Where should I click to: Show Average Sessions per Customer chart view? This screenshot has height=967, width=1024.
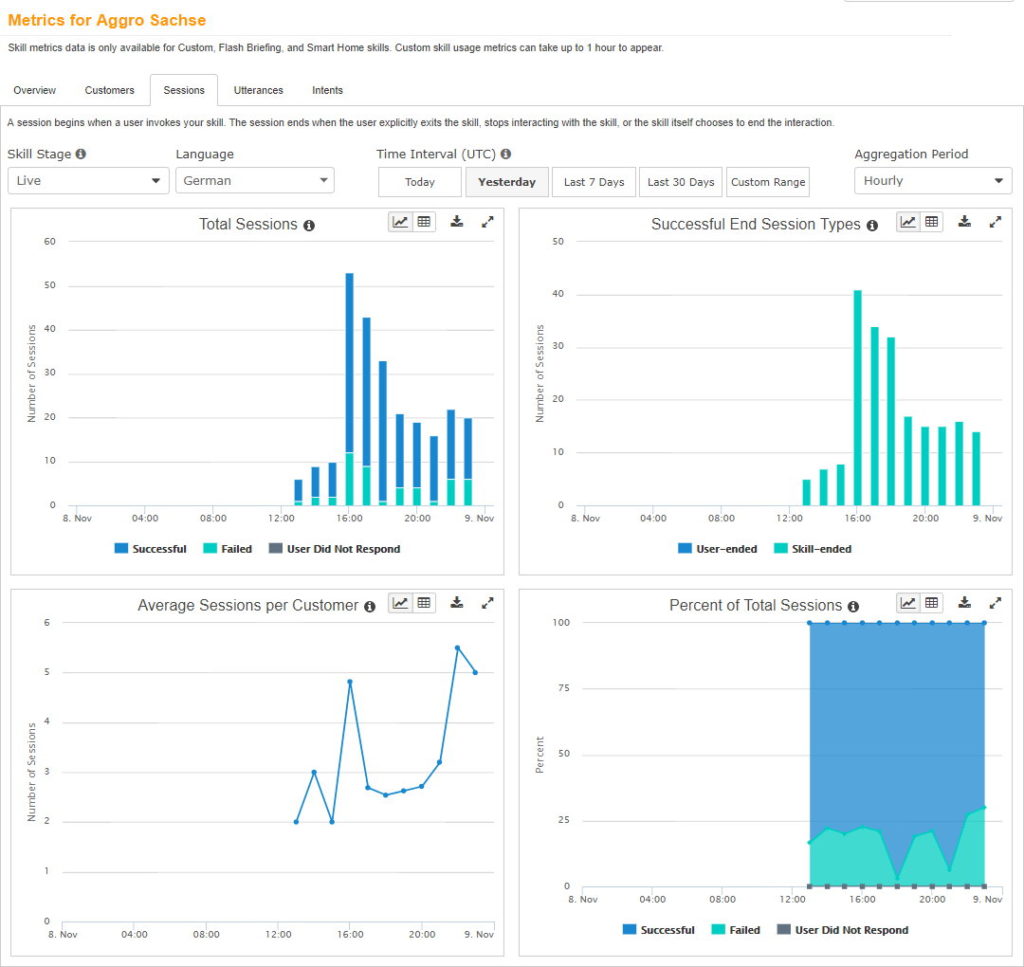[400, 603]
